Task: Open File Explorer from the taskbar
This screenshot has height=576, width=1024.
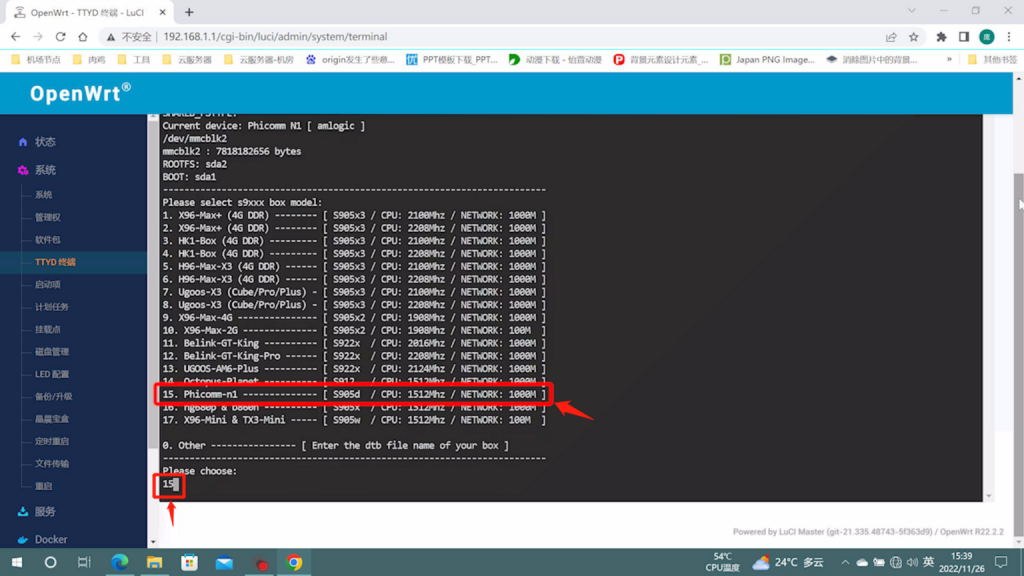Action: click(x=154, y=562)
